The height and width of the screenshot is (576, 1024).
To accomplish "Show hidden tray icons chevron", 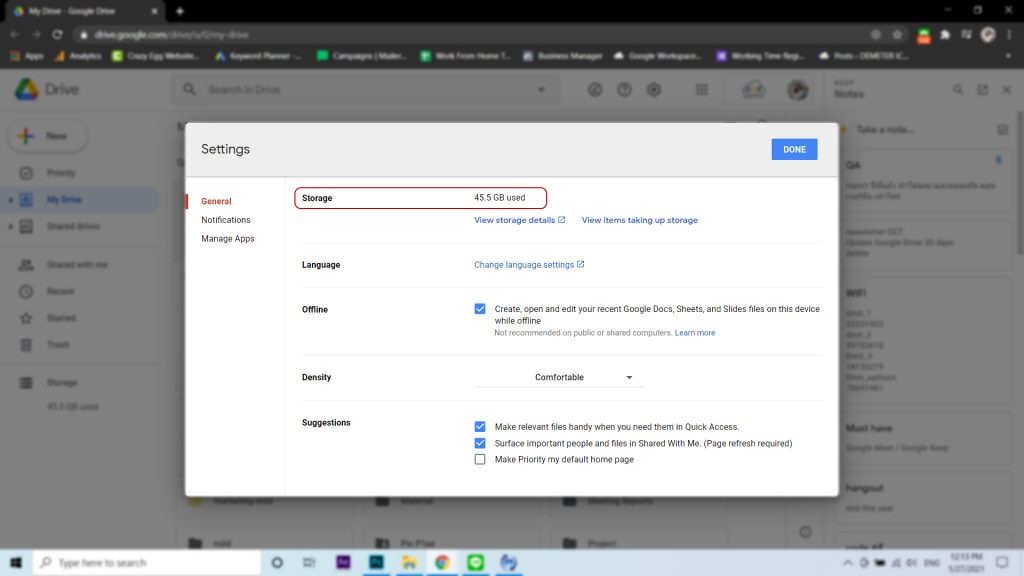I will coord(848,562).
